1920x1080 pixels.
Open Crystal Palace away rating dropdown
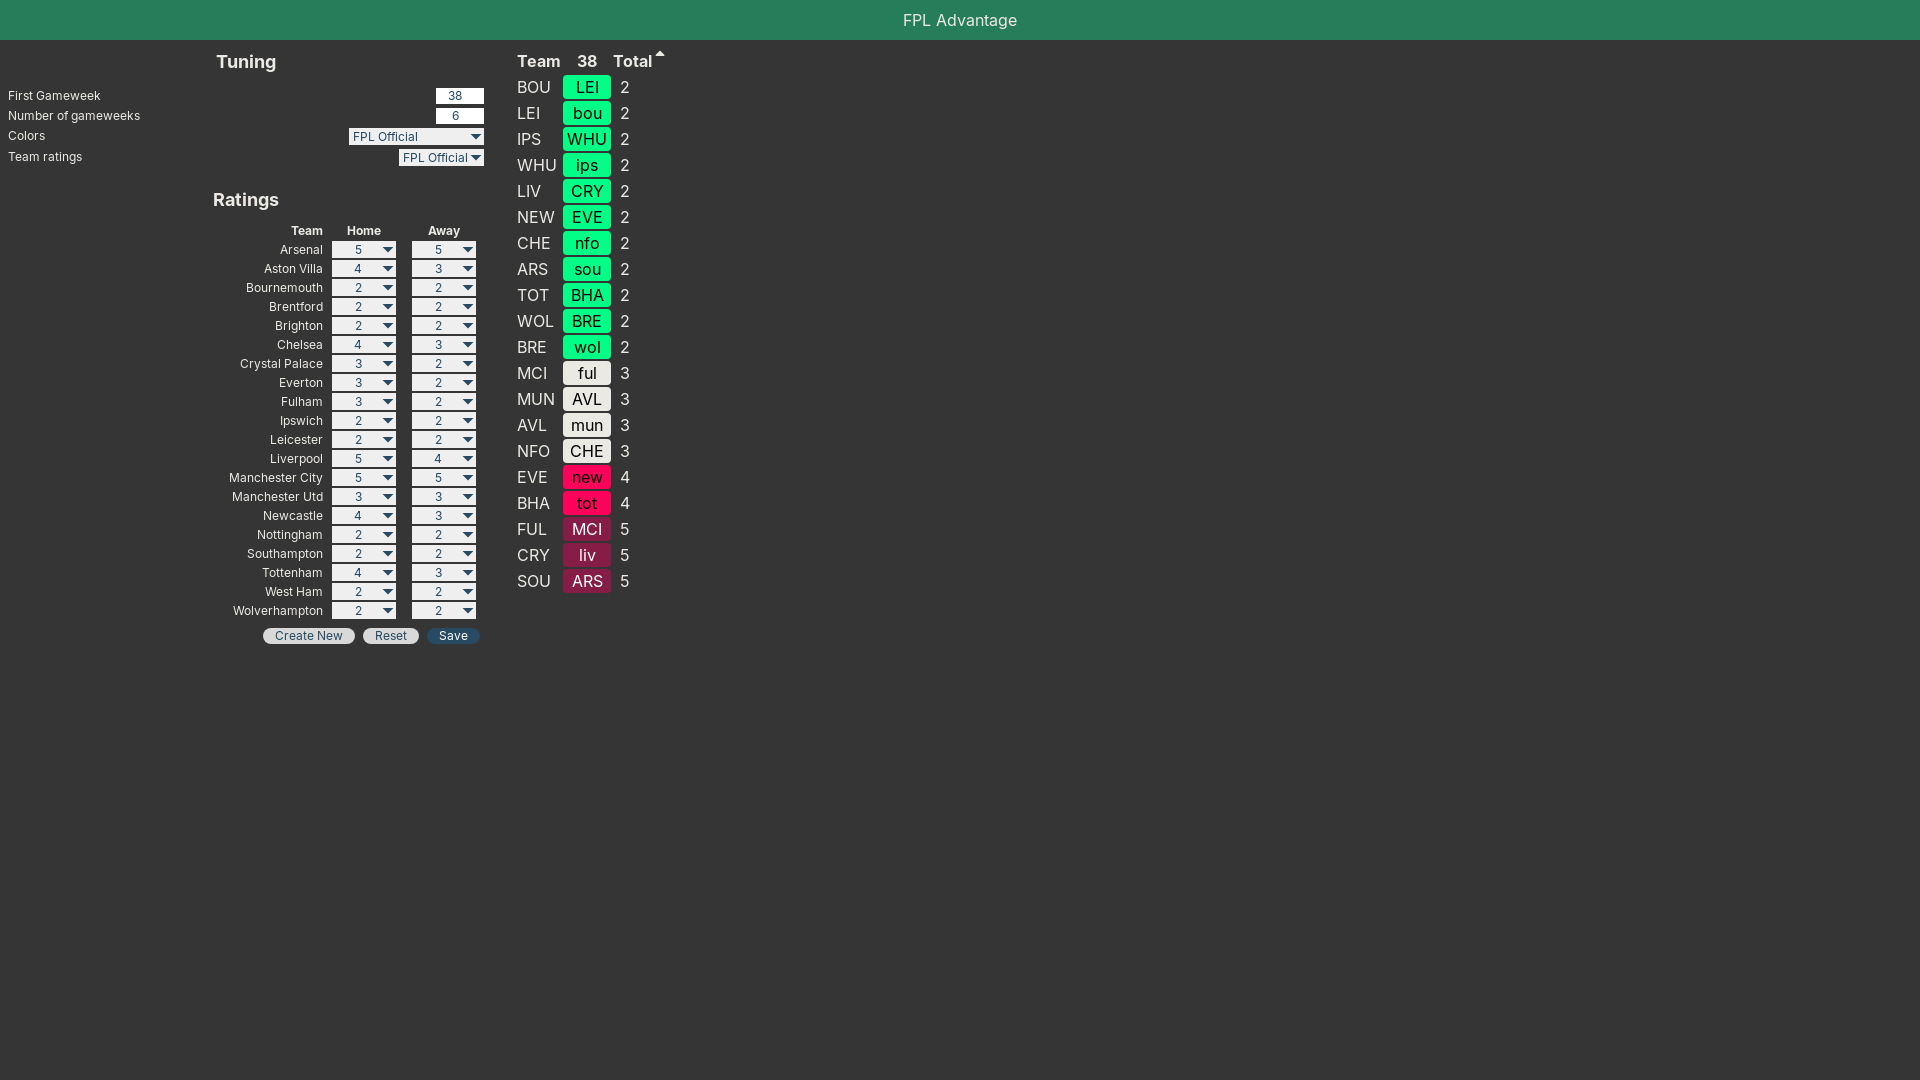(x=444, y=364)
